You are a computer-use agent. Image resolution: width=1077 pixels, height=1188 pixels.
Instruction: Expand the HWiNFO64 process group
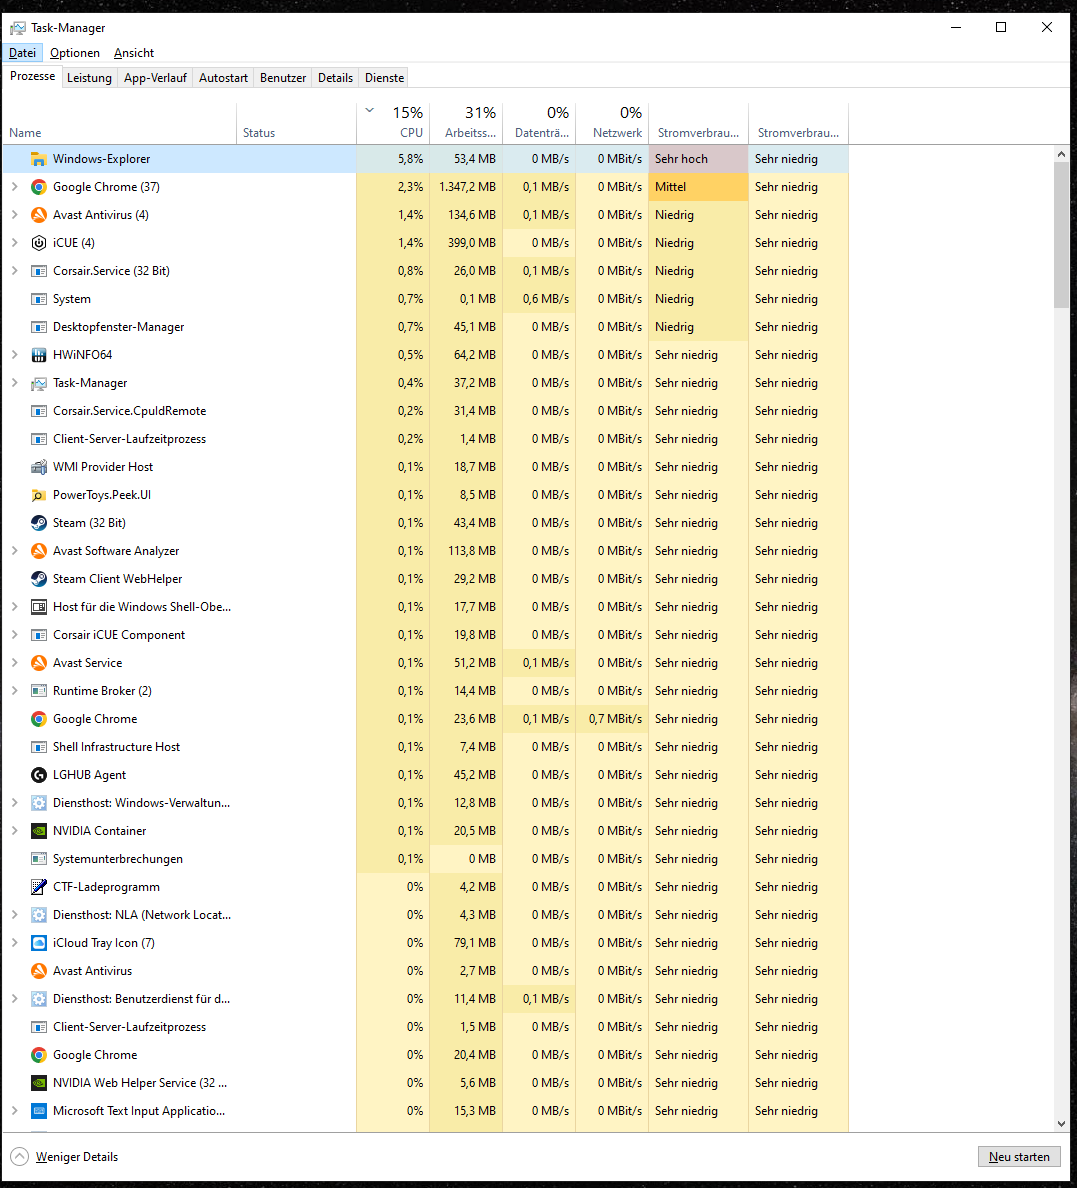coord(14,355)
